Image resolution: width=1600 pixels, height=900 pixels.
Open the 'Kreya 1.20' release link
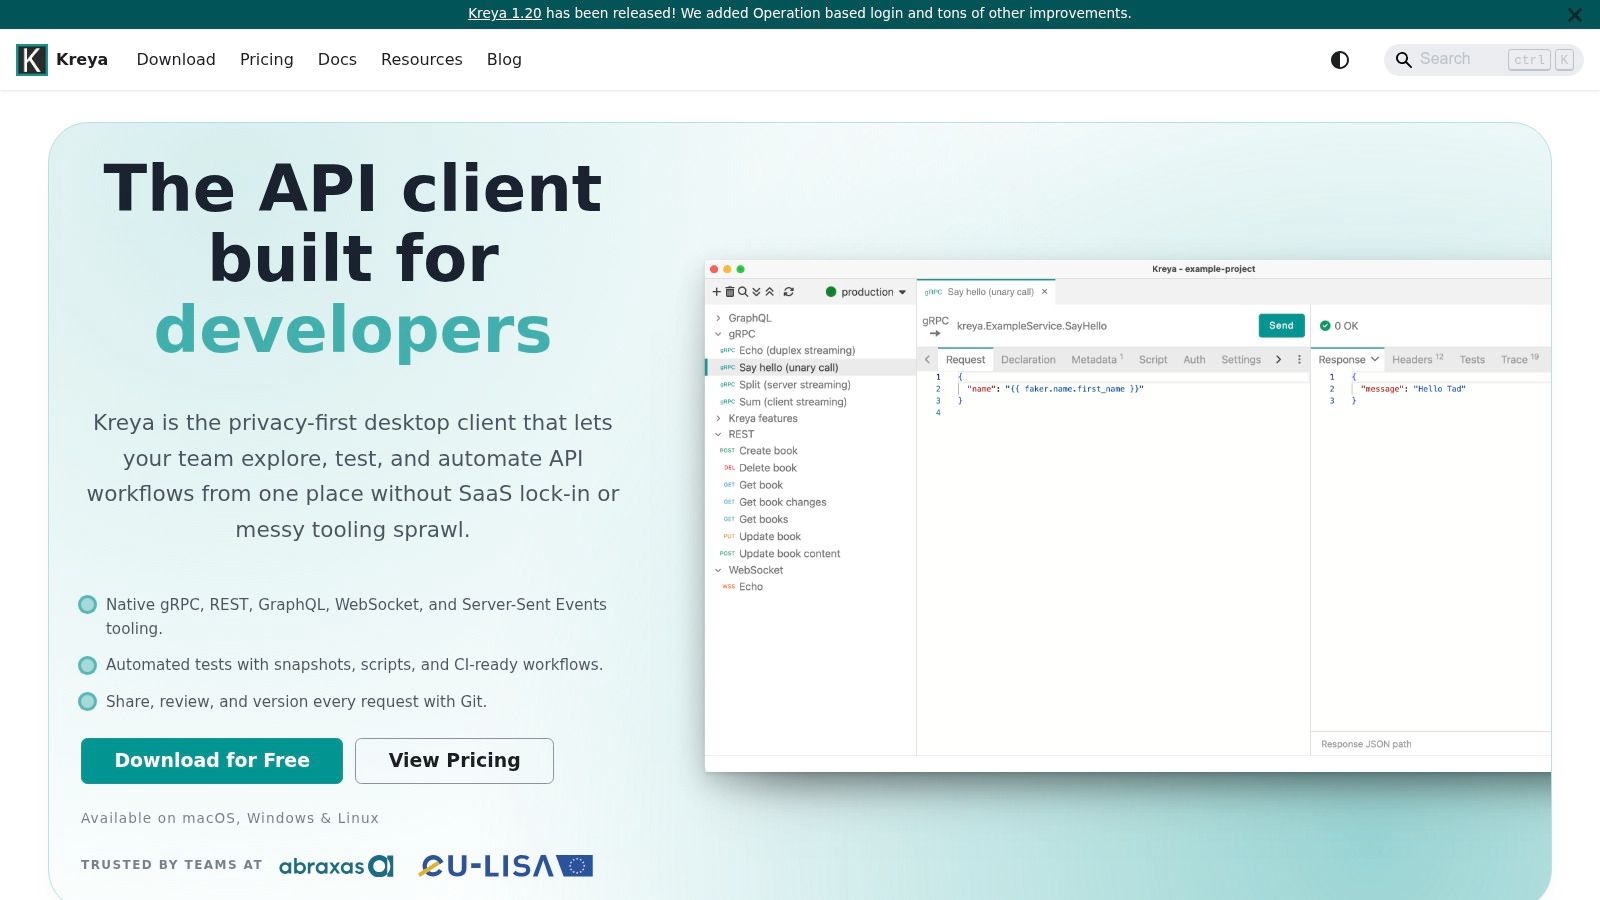pos(504,14)
